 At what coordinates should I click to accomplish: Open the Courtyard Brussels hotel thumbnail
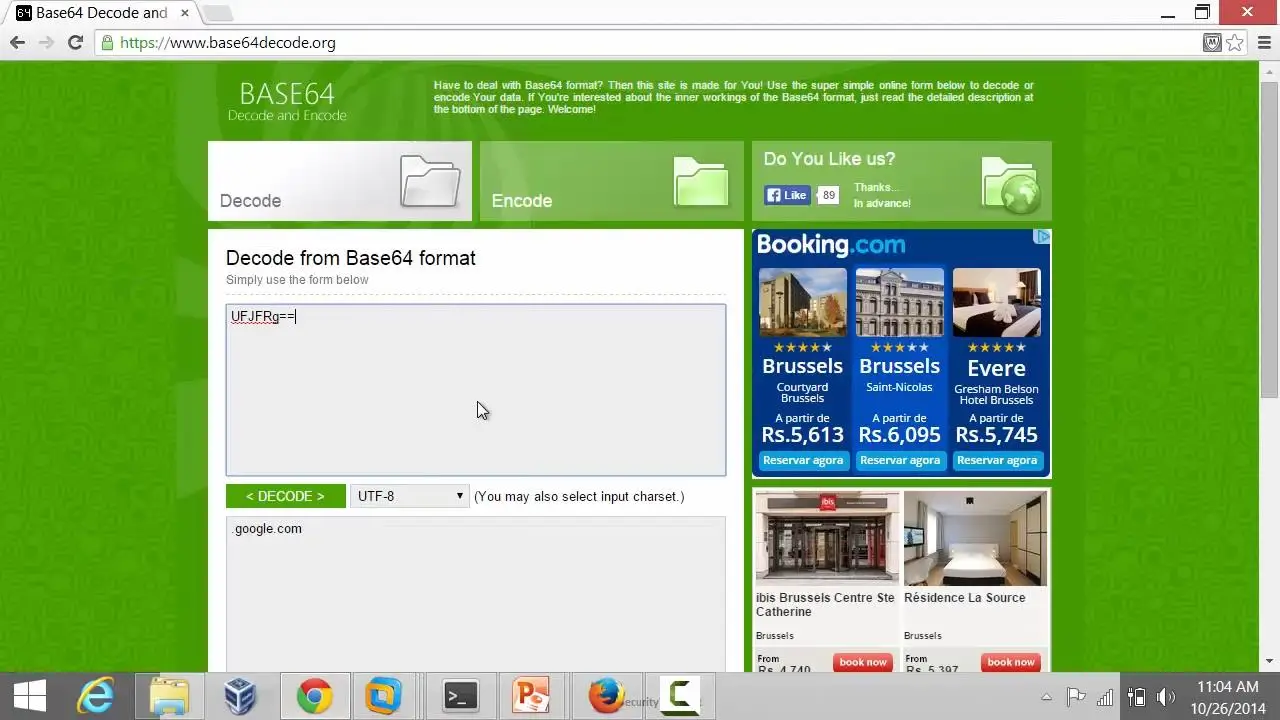802,302
